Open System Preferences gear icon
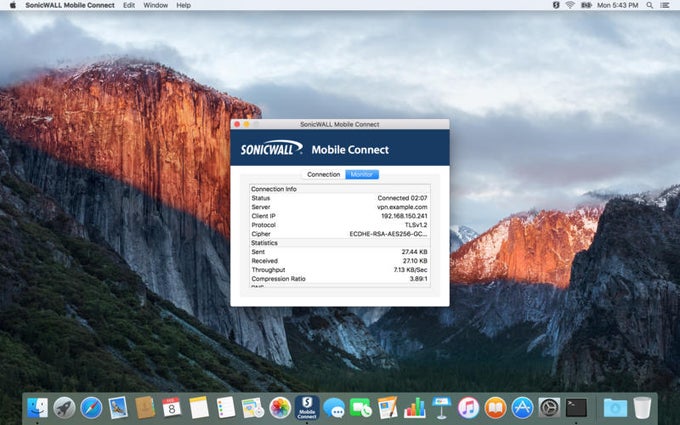 click(x=549, y=408)
